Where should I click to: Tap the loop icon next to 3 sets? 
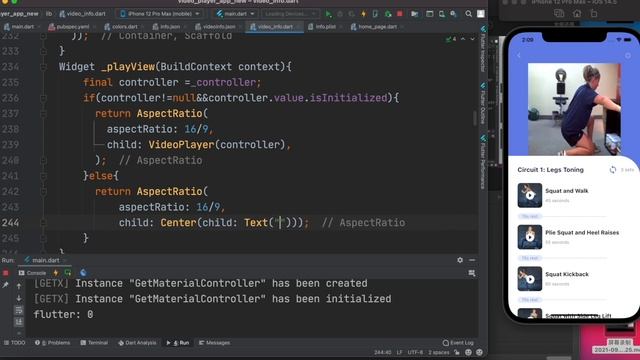click(613, 169)
